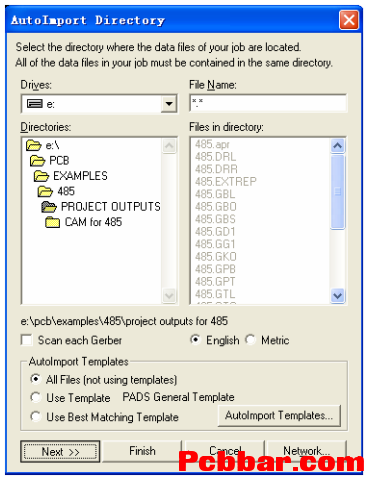
Task: Click file 485.EXTREP in the list
Action: (x=226, y=182)
